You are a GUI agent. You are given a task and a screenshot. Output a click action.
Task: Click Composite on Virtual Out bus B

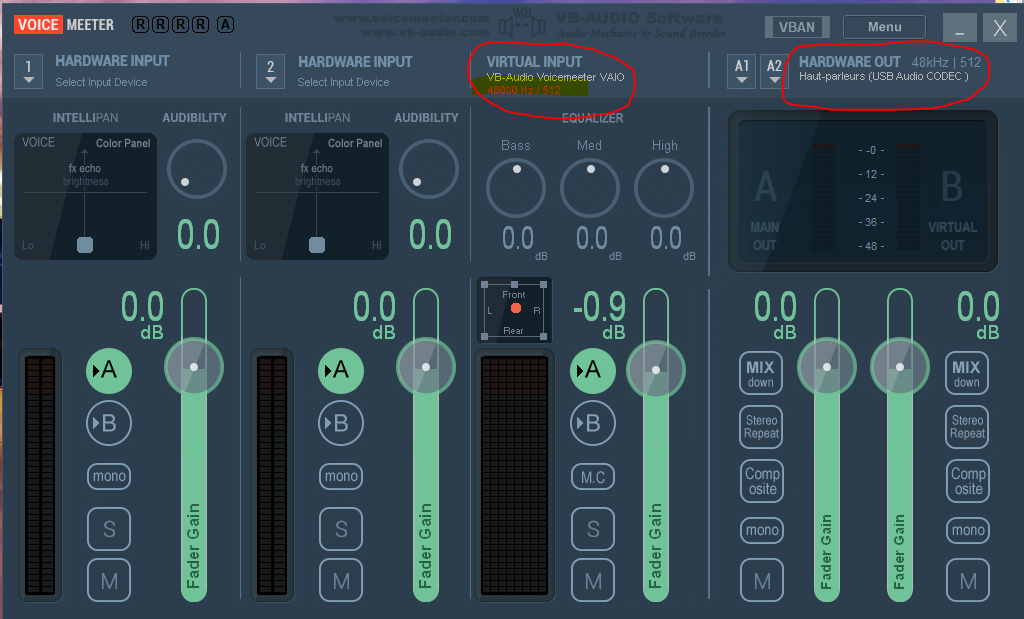(x=968, y=481)
